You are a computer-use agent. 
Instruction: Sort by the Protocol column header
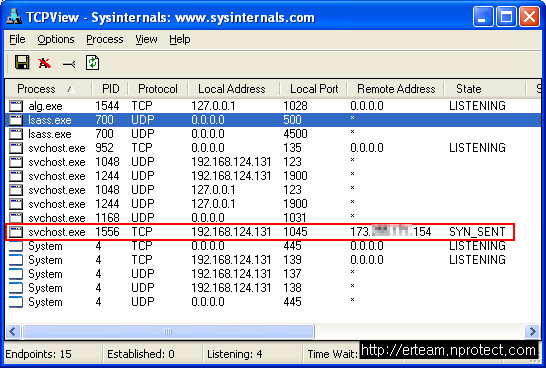pyautogui.click(x=158, y=89)
